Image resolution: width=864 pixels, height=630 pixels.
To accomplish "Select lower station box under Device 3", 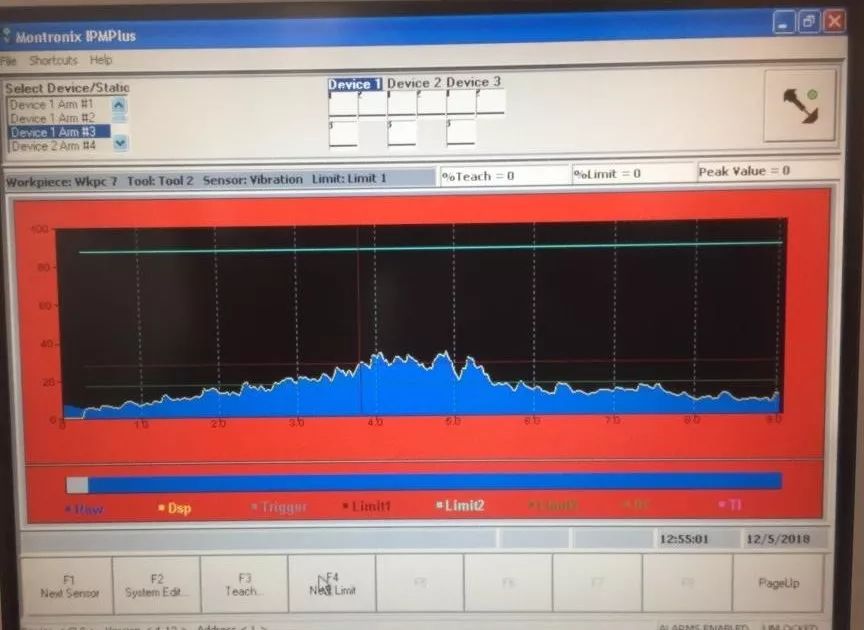I will coord(461,133).
